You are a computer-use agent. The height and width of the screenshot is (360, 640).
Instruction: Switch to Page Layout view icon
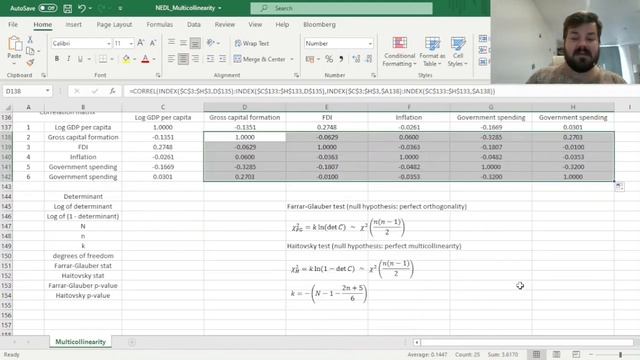coord(556,354)
